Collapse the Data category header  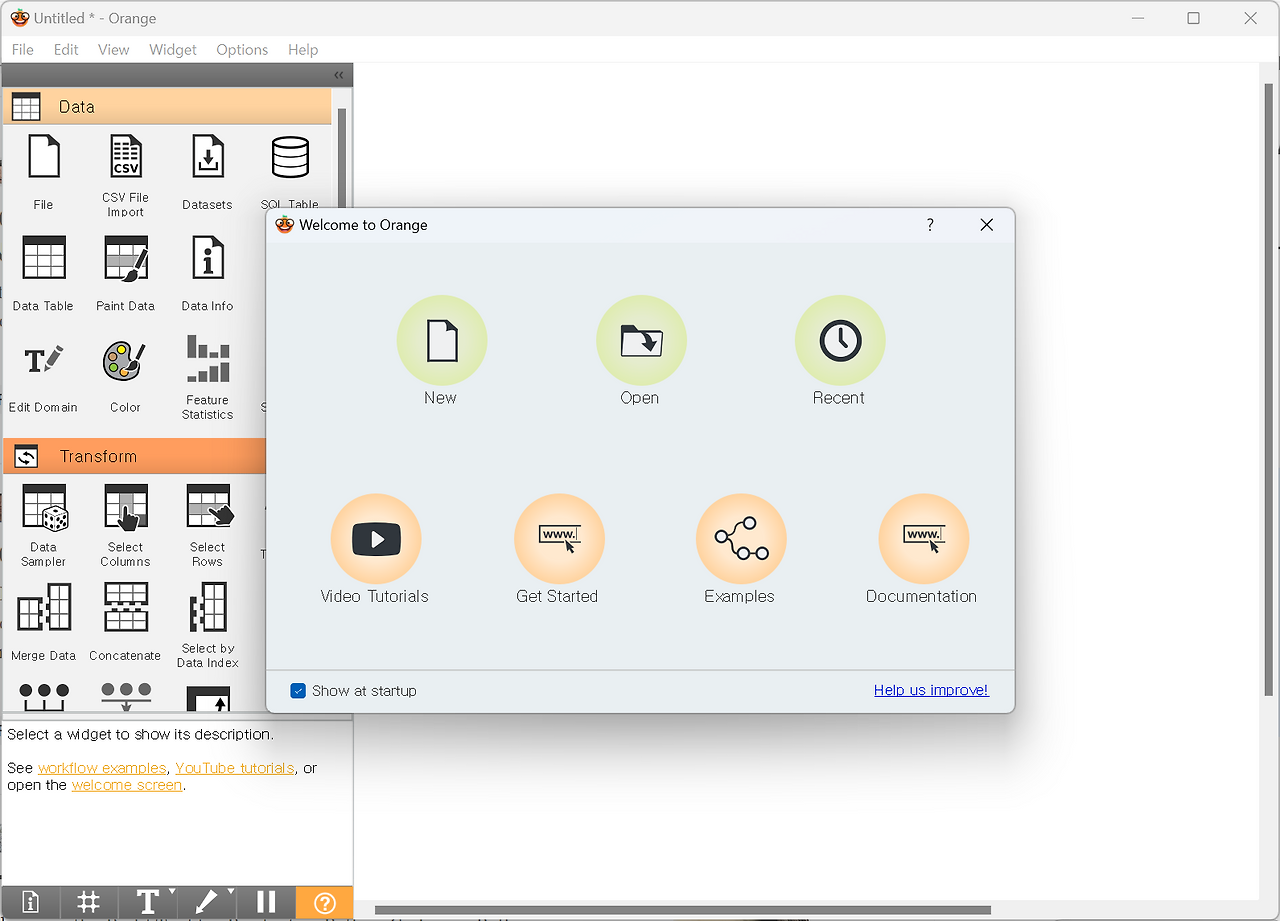(x=167, y=106)
